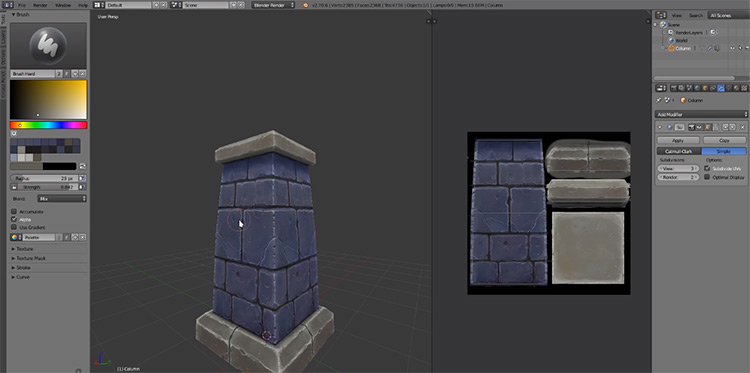Adjust the brush Radius slider
The height and width of the screenshot is (373, 750).
coord(44,178)
